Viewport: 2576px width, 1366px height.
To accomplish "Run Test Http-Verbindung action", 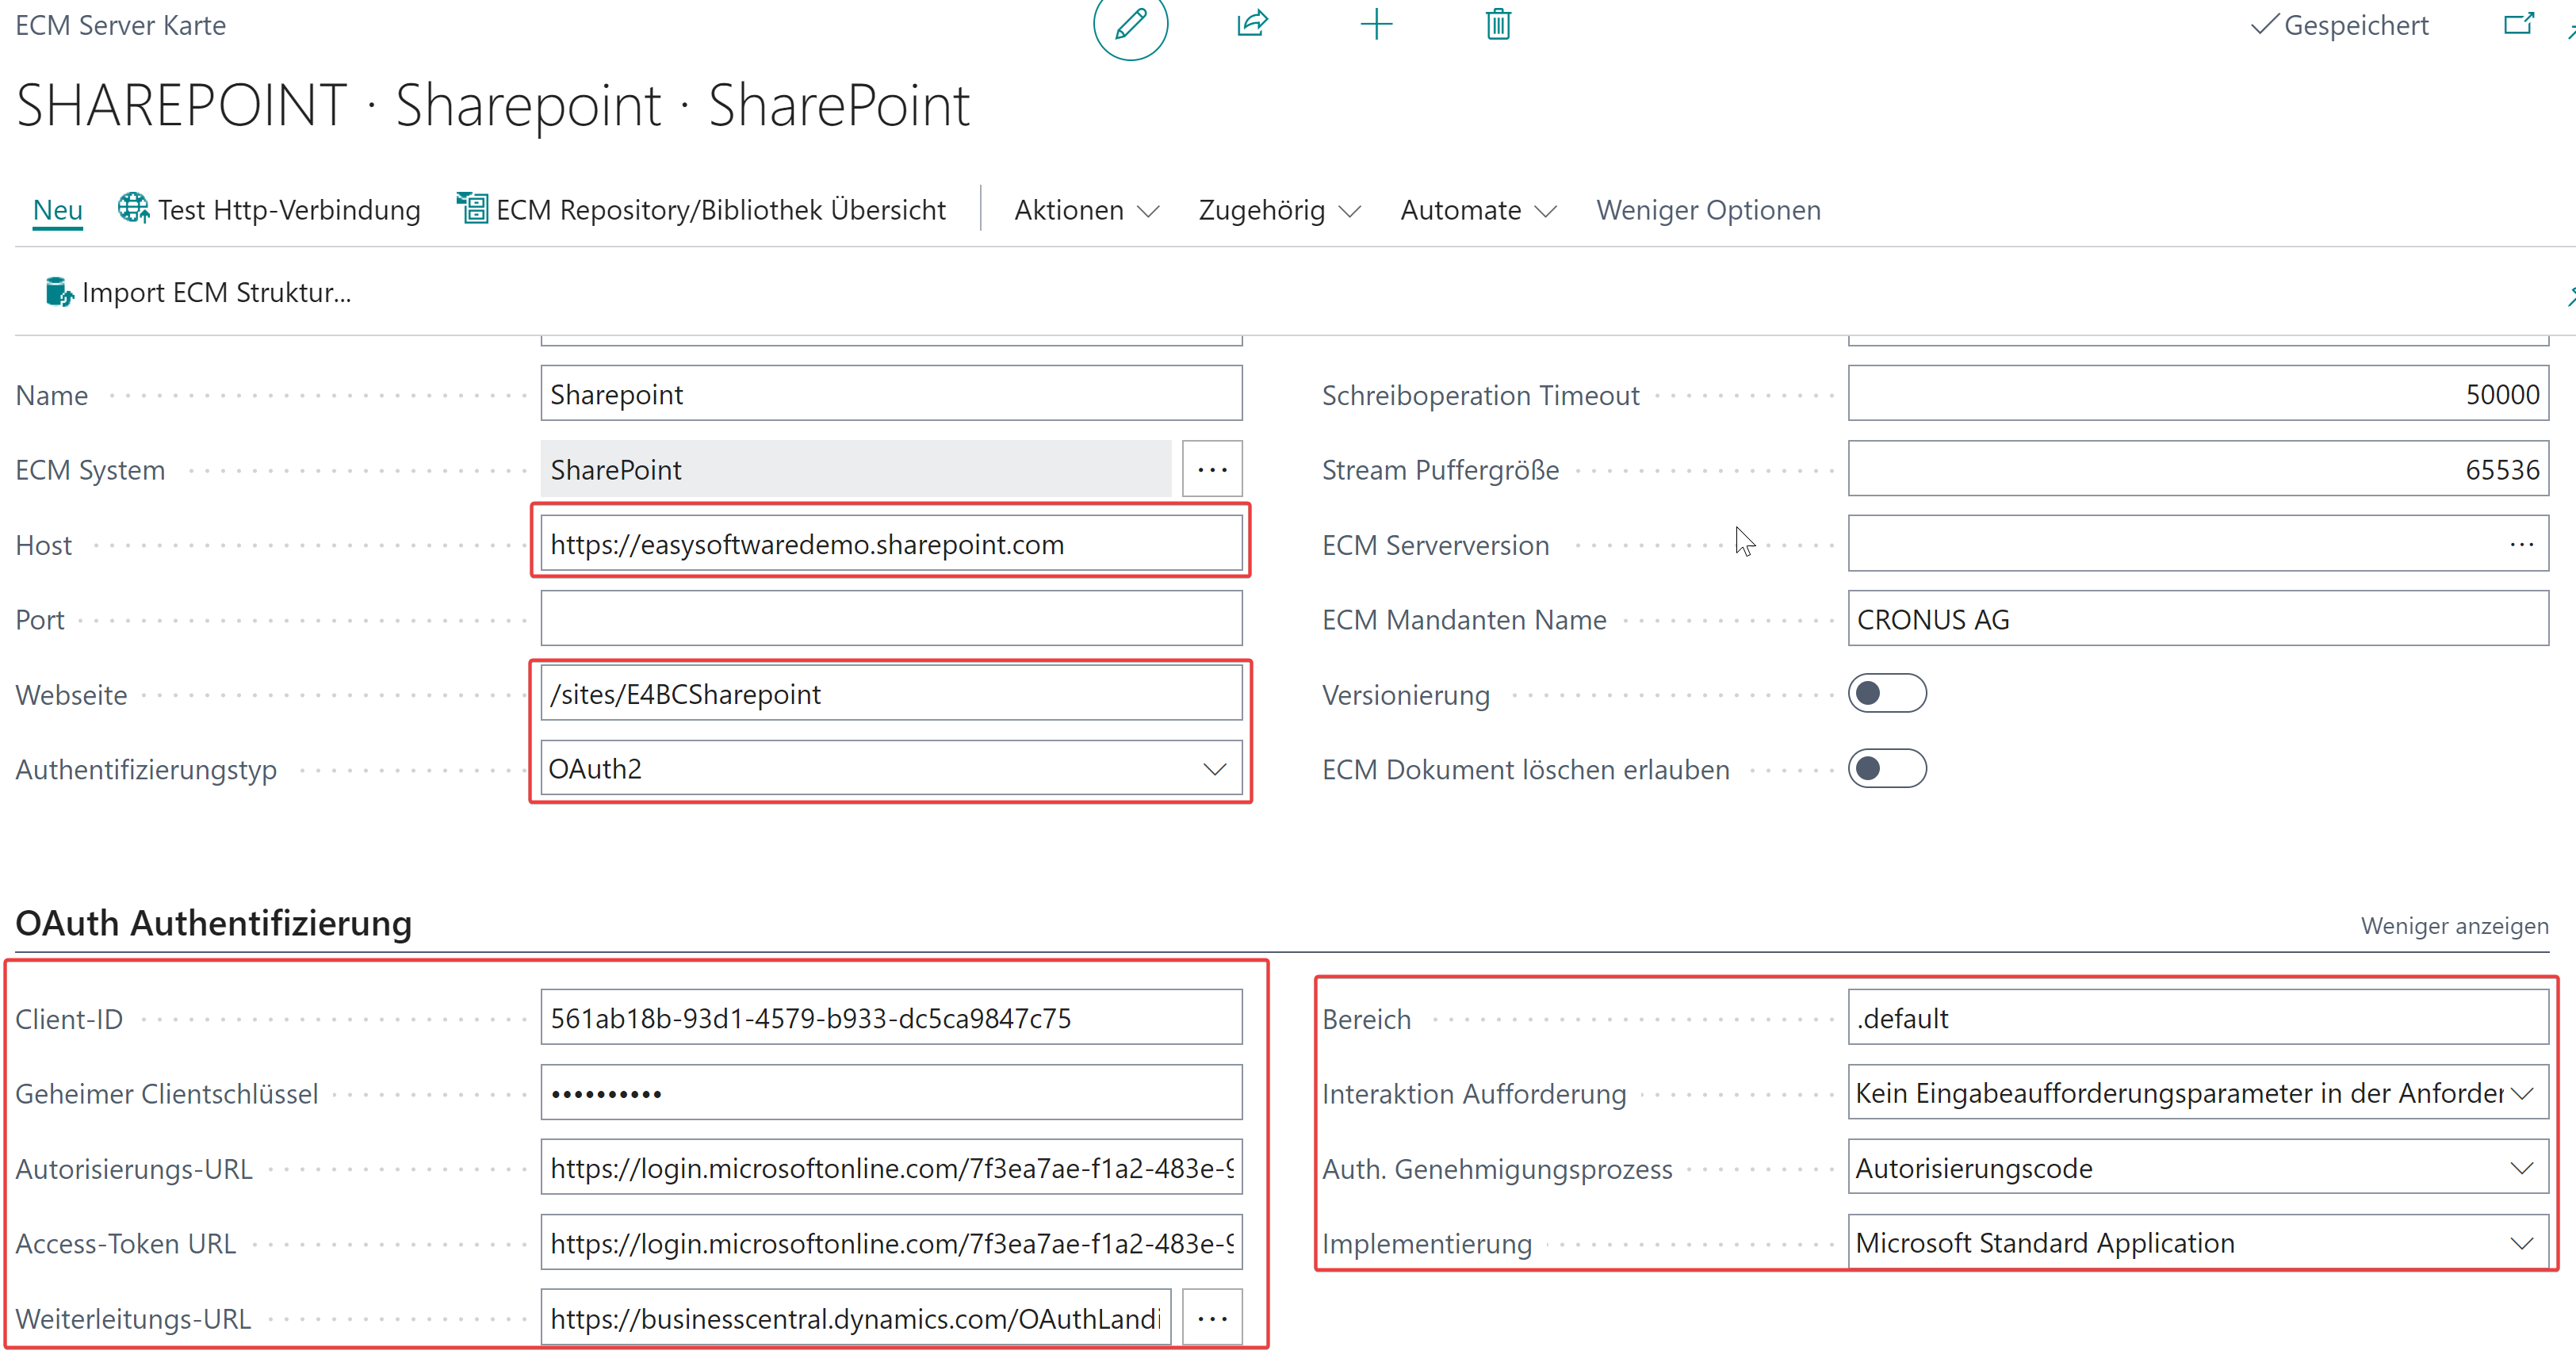I will [x=269, y=210].
